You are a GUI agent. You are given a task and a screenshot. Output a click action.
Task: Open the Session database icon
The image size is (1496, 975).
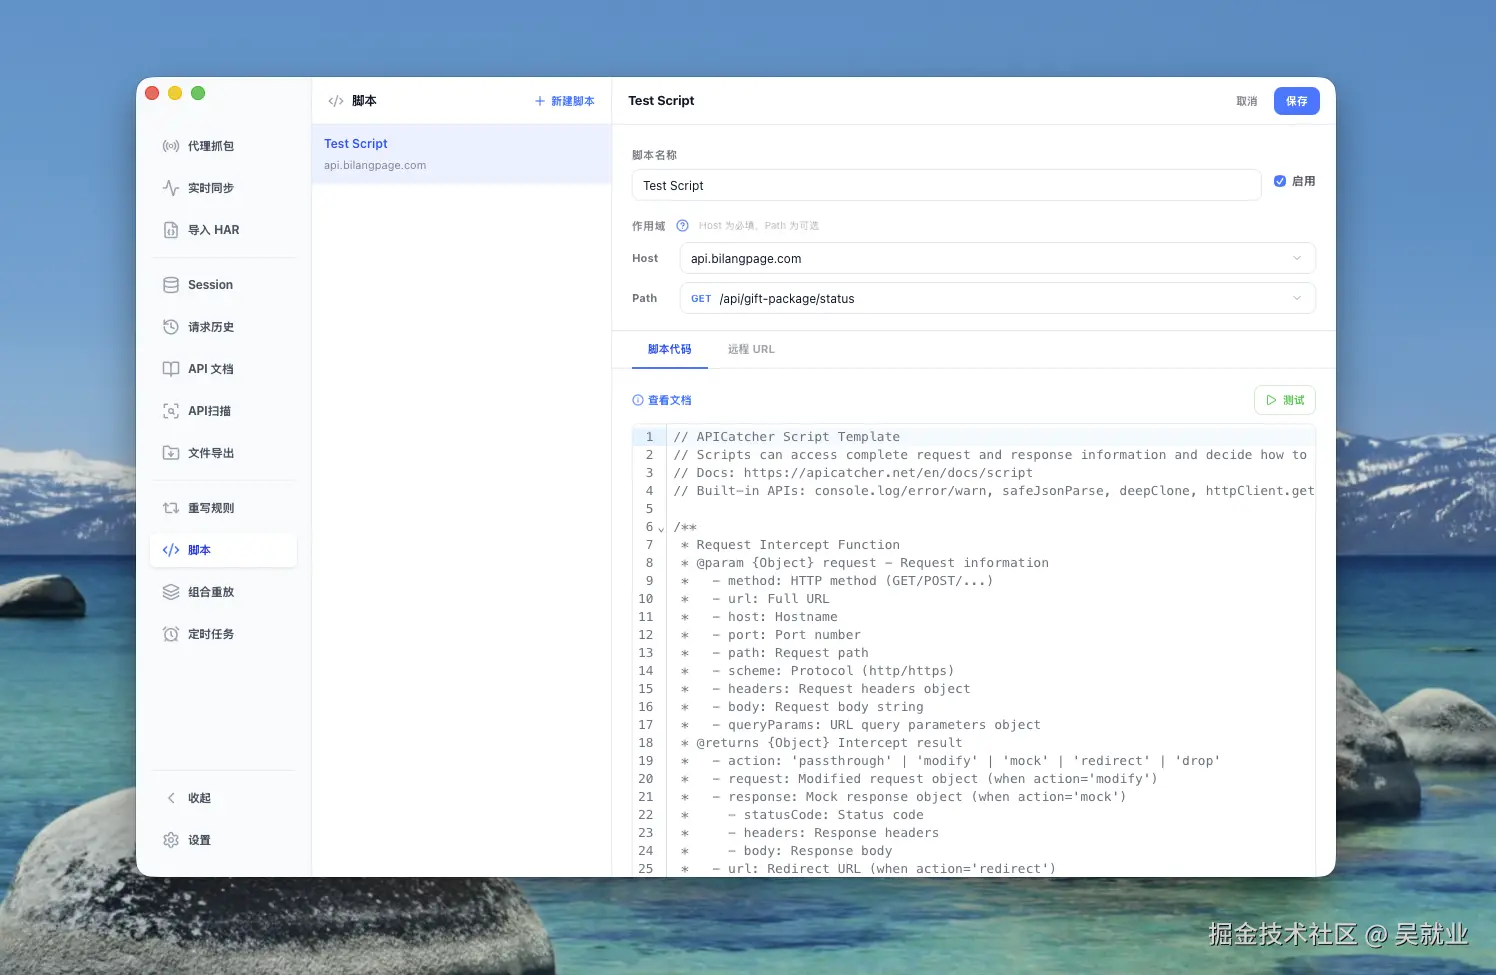tap(171, 285)
